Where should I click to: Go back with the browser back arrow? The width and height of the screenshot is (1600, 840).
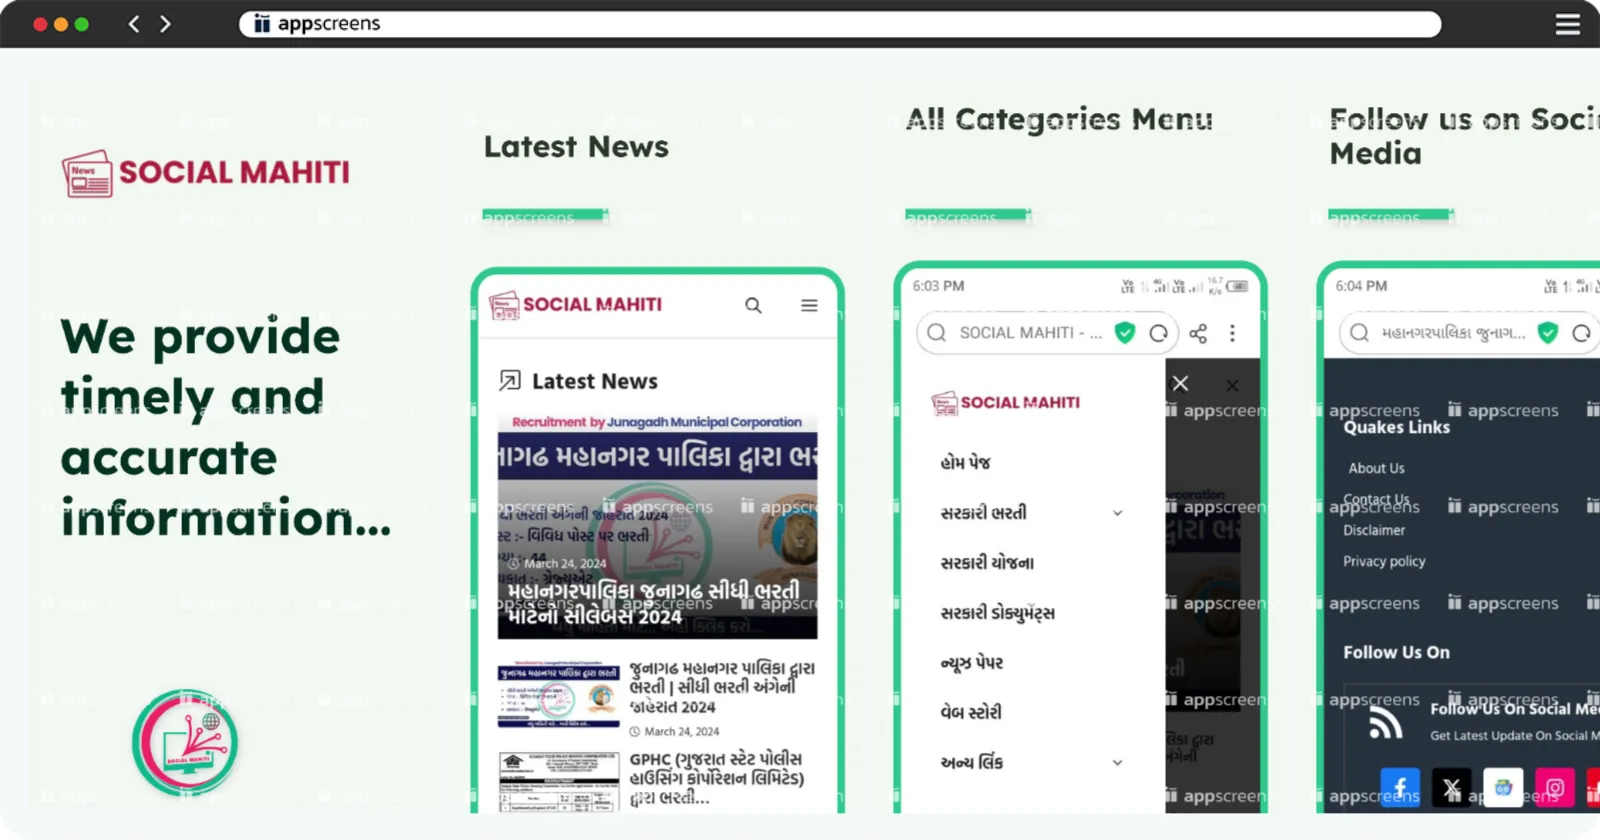point(134,24)
